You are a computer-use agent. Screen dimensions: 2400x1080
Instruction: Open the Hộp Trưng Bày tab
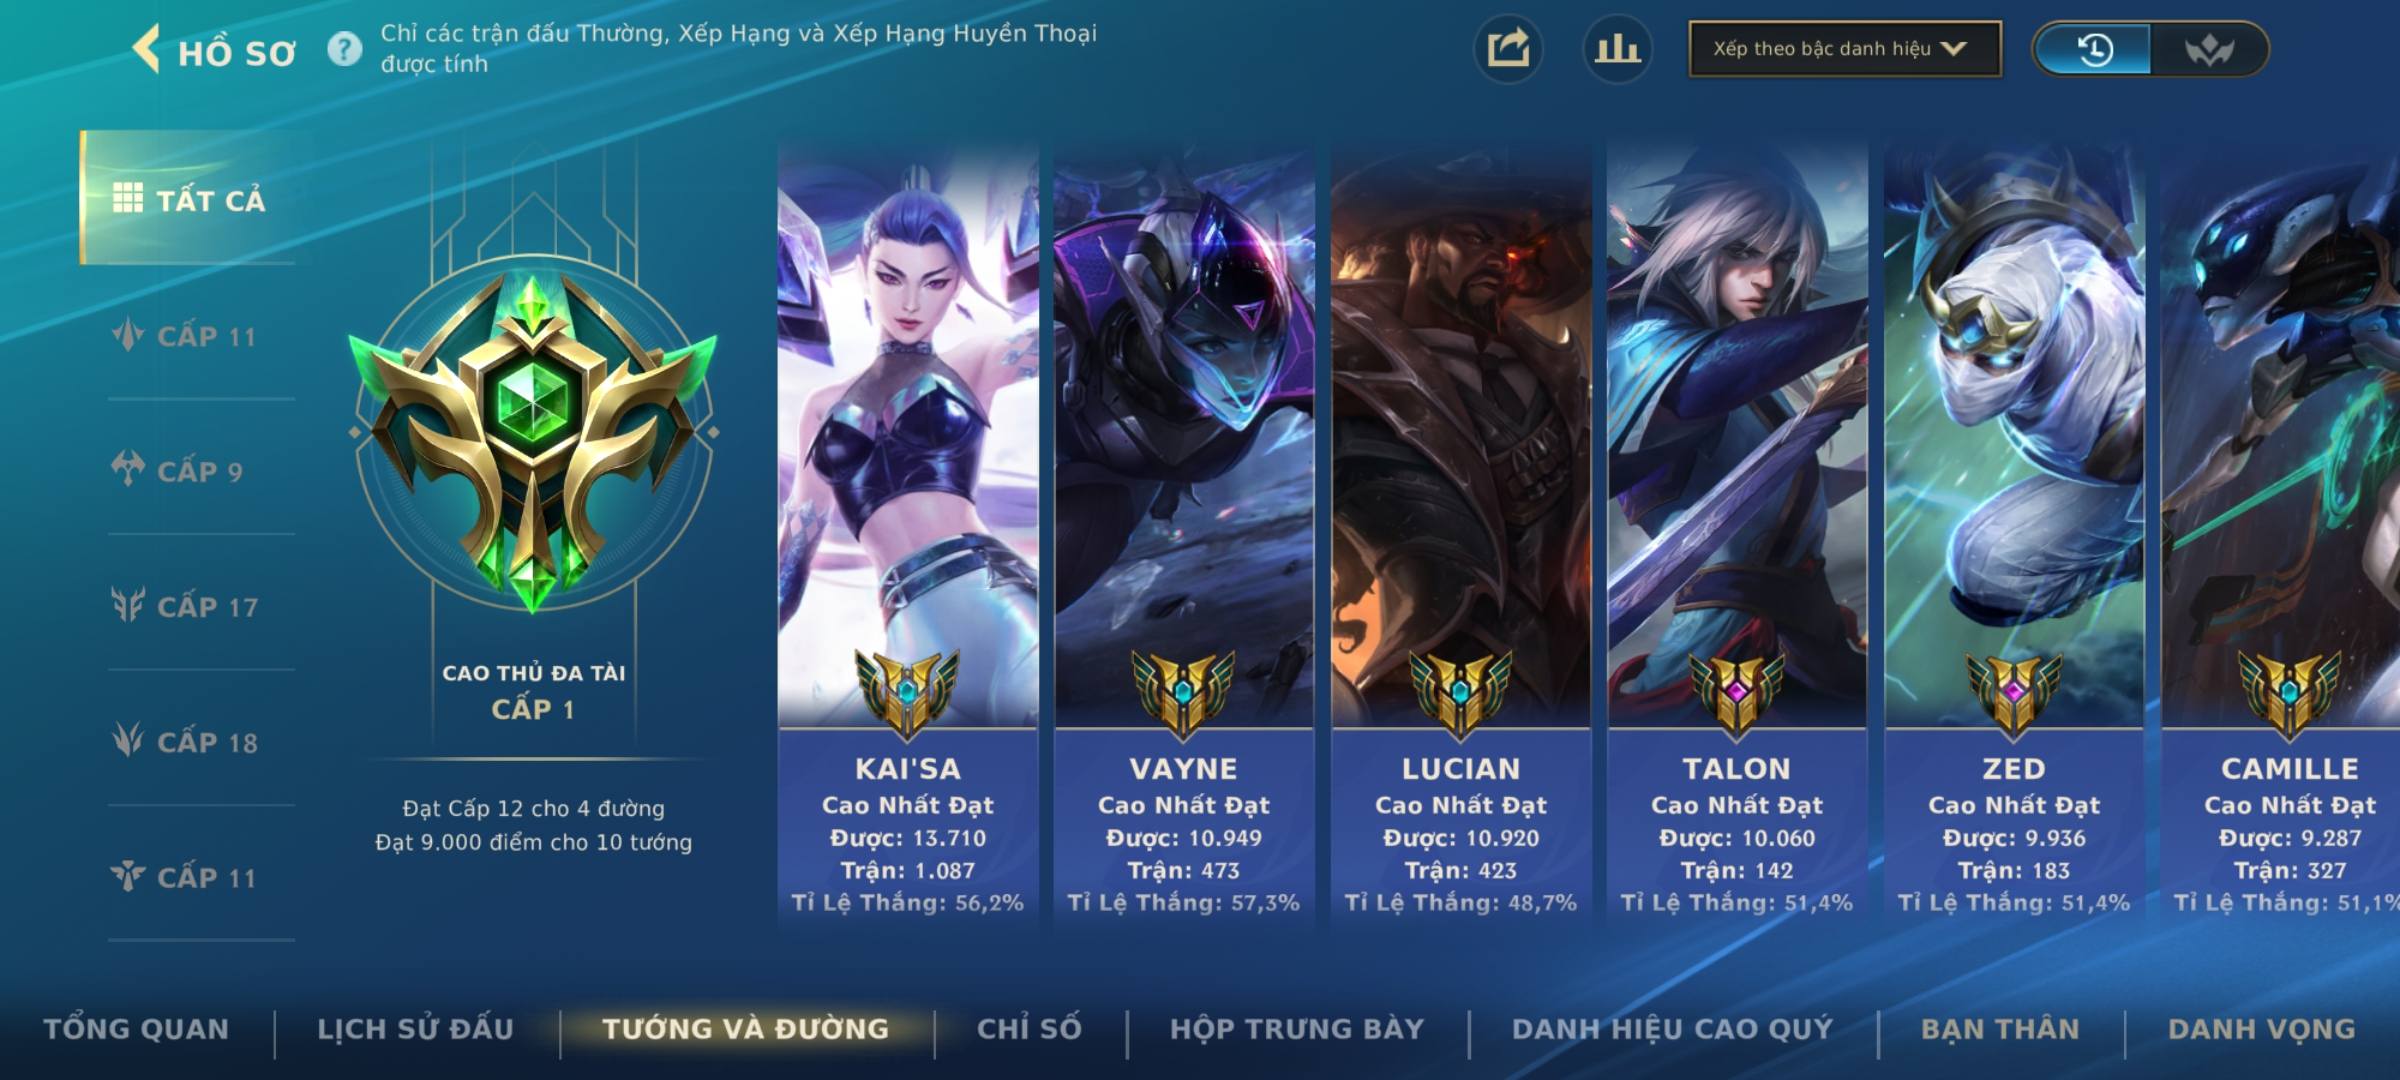point(1297,1029)
